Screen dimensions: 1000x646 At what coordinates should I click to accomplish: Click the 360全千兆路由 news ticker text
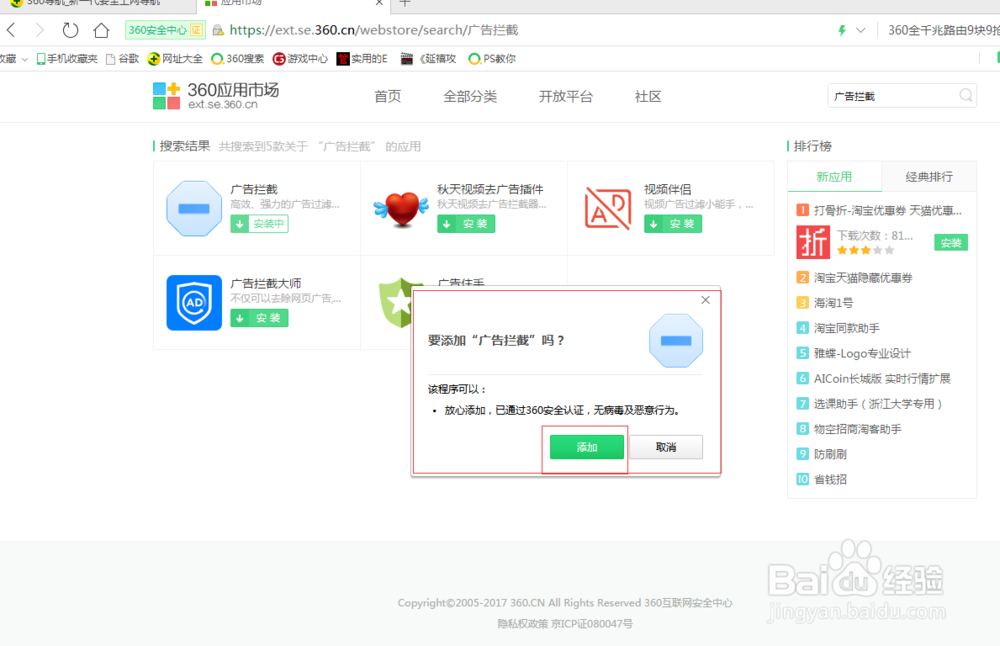click(944, 30)
